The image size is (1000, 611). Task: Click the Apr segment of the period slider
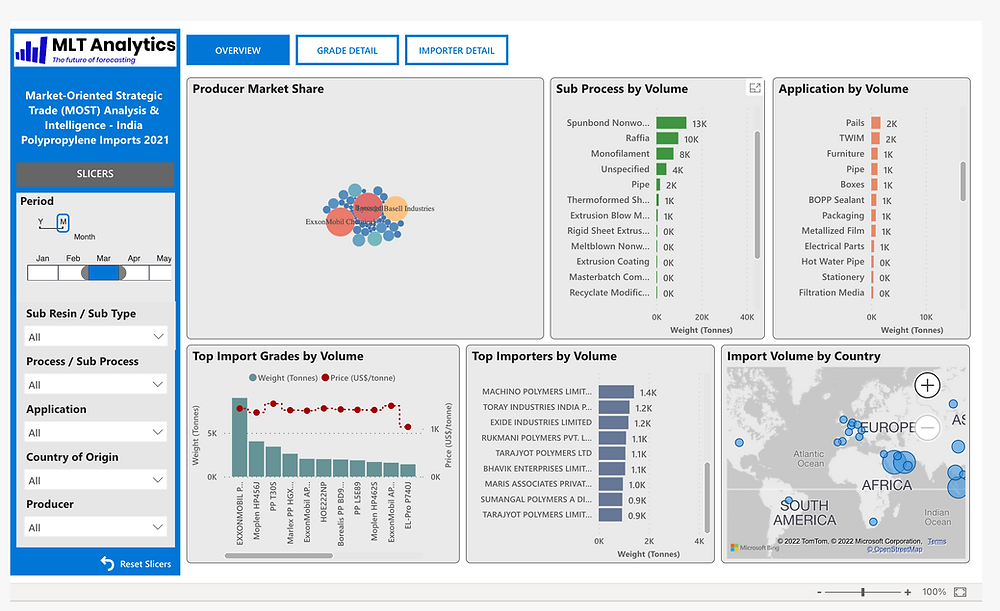coord(136,273)
